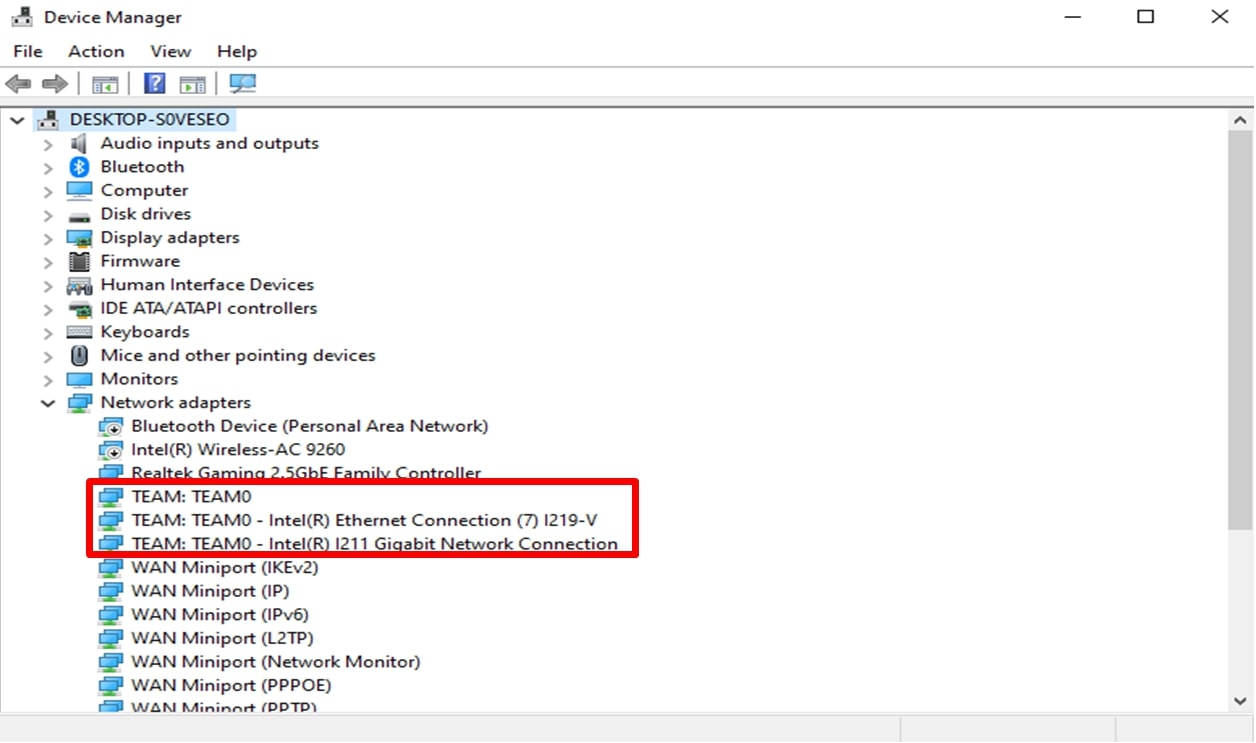Click the Intel(R) Wireless-AC 9260 adapter icon
Image resolution: width=1256 pixels, height=743 pixels.
[110, 450]
